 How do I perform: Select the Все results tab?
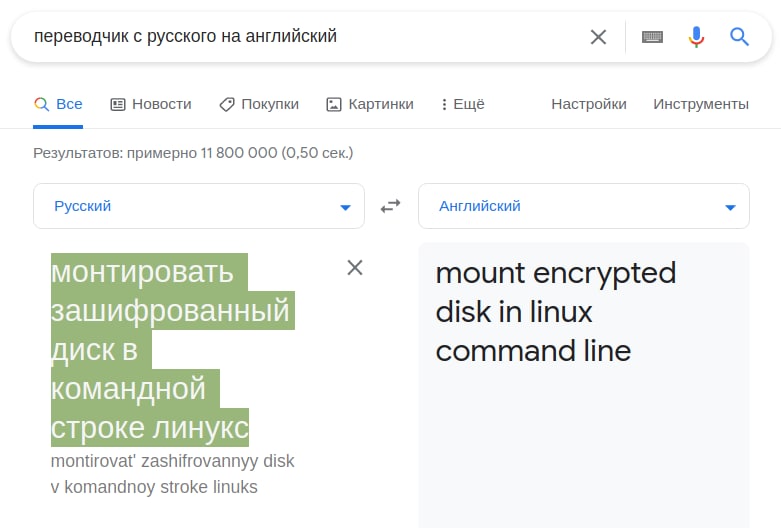coord(58,104)
